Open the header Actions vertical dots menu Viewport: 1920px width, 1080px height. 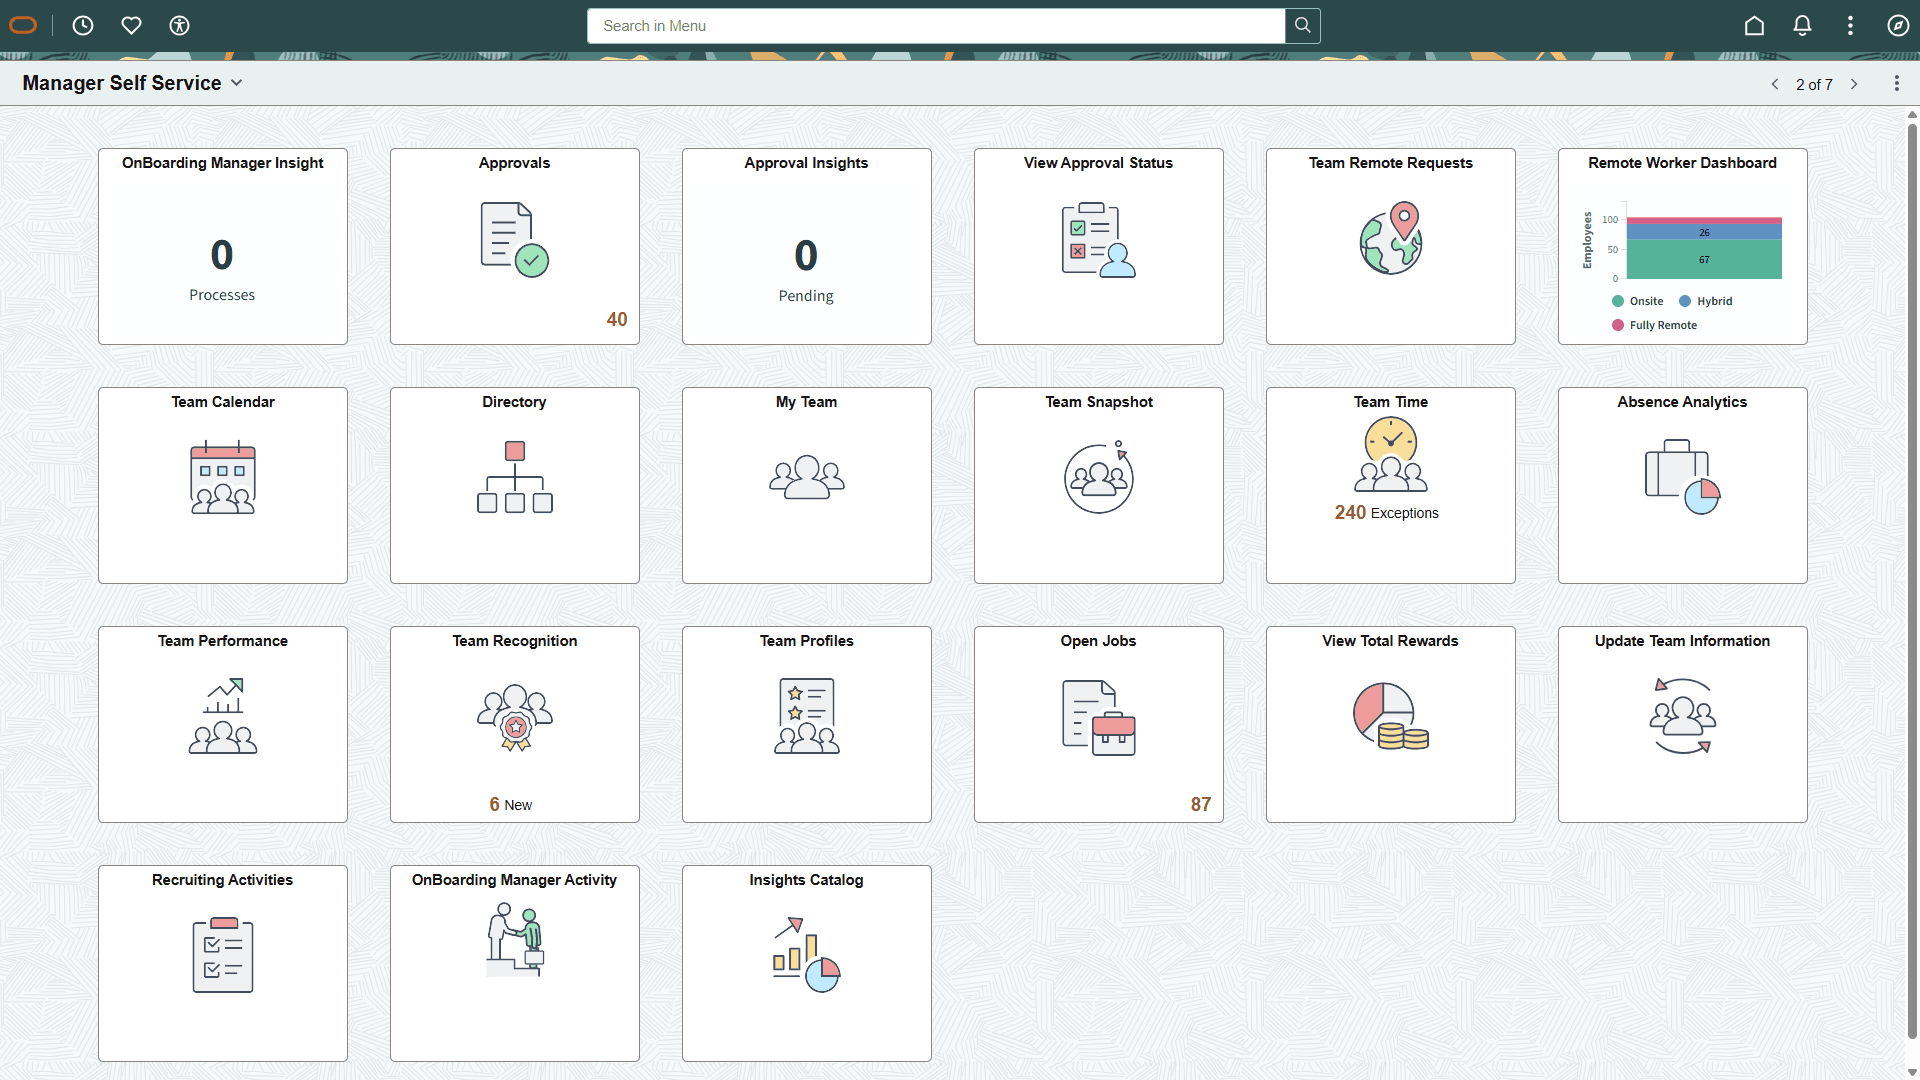pyautogui.click(x=1850, y=26)
